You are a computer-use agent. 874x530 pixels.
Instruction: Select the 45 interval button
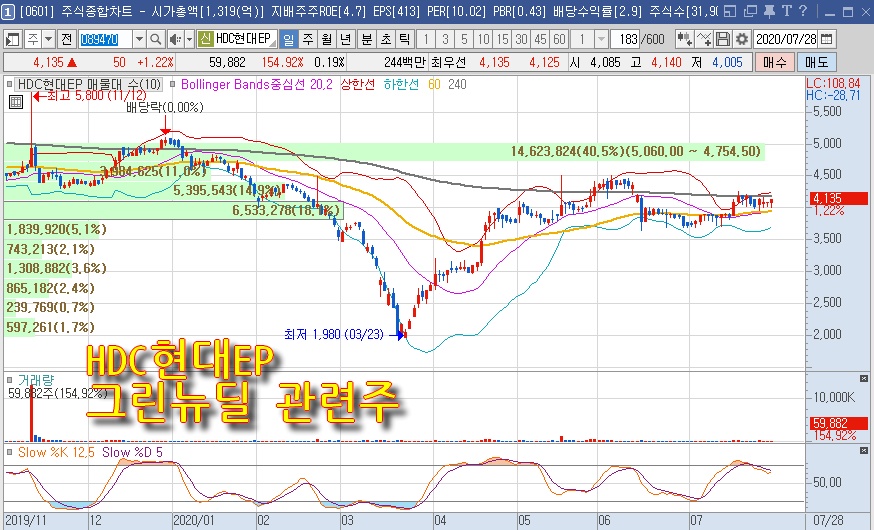(x=540, y=39)
